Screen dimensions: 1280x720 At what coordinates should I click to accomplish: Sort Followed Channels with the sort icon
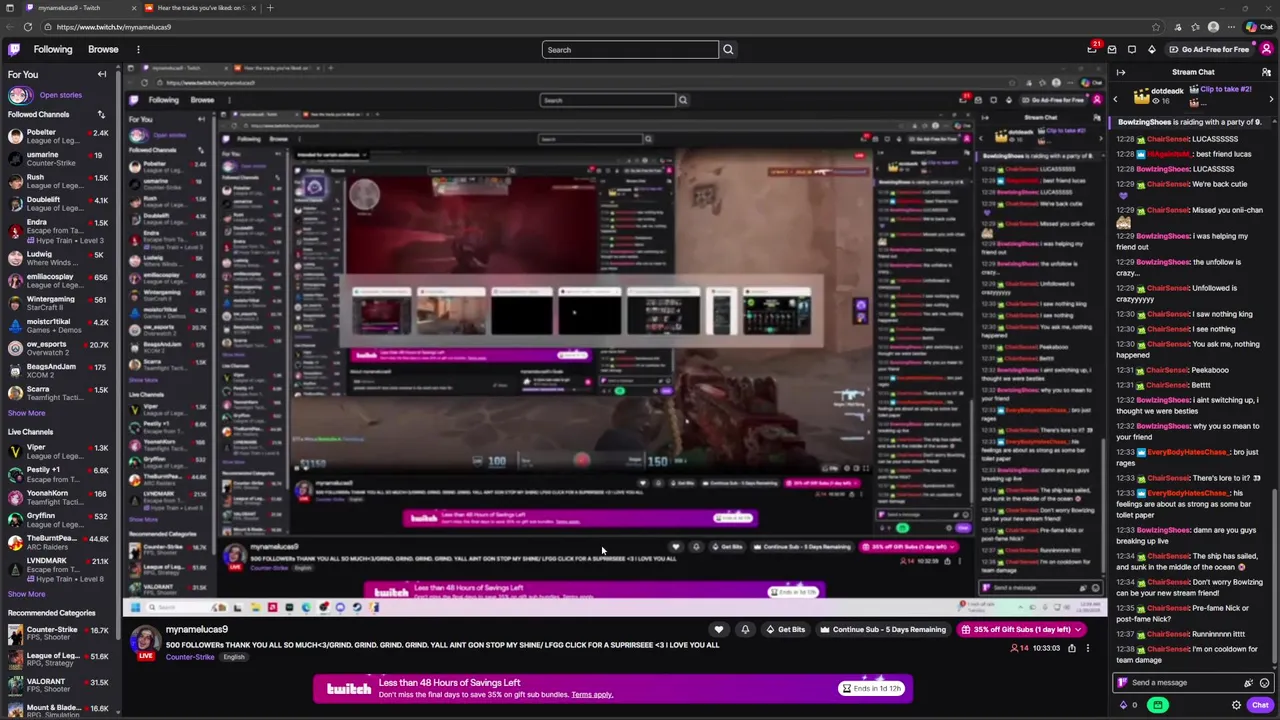pos(101,114)
